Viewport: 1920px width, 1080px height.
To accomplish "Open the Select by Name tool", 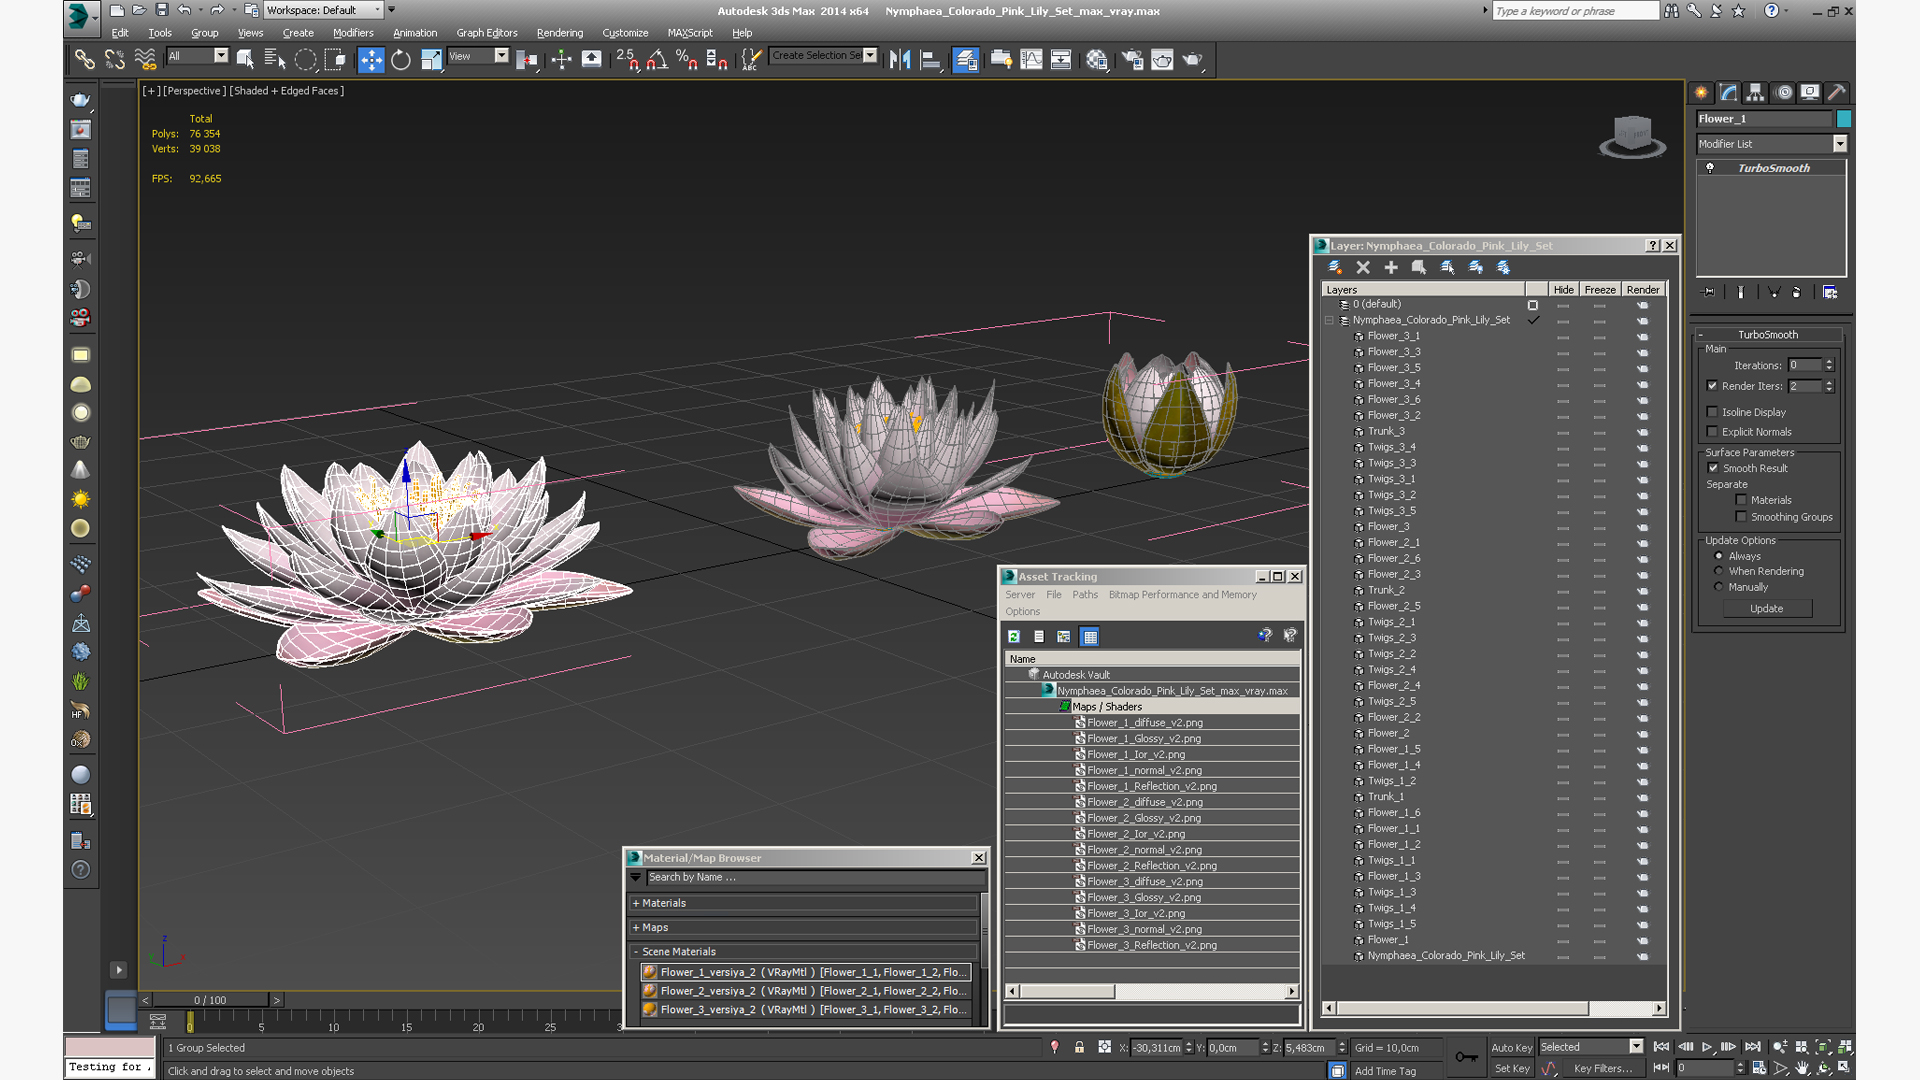I will pyautogui.click(x=275, y=60).
